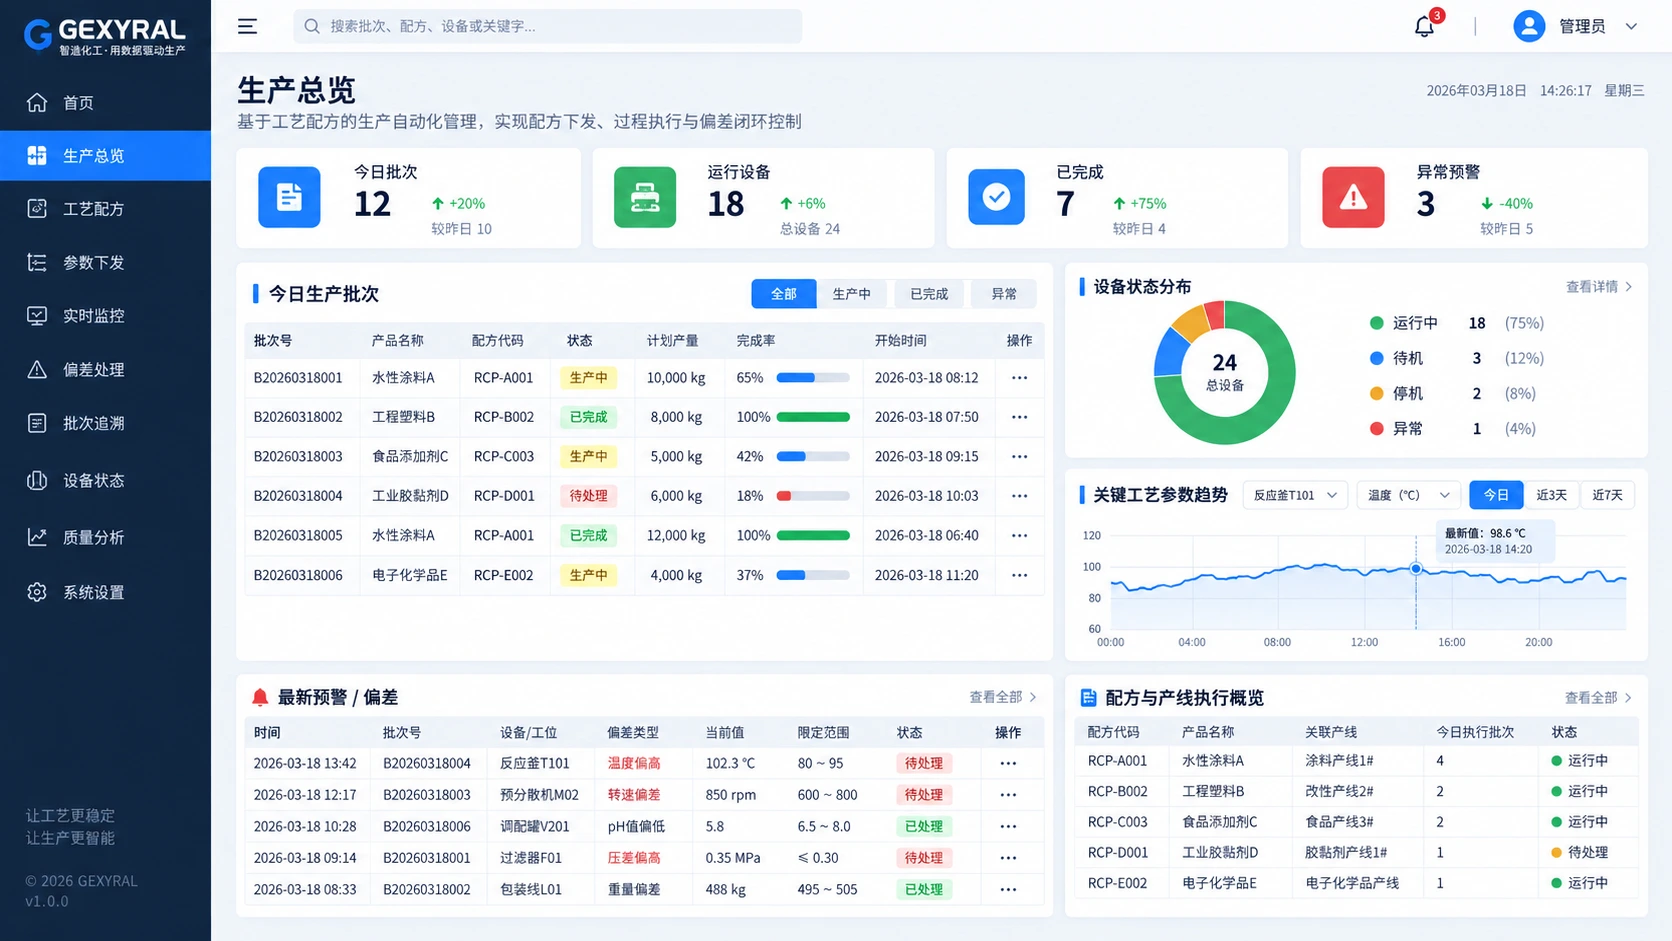This screenshot has height=941, width=1672.
Task: Select the 异常 batch filter tab
Action: [x=1004, y=294]
